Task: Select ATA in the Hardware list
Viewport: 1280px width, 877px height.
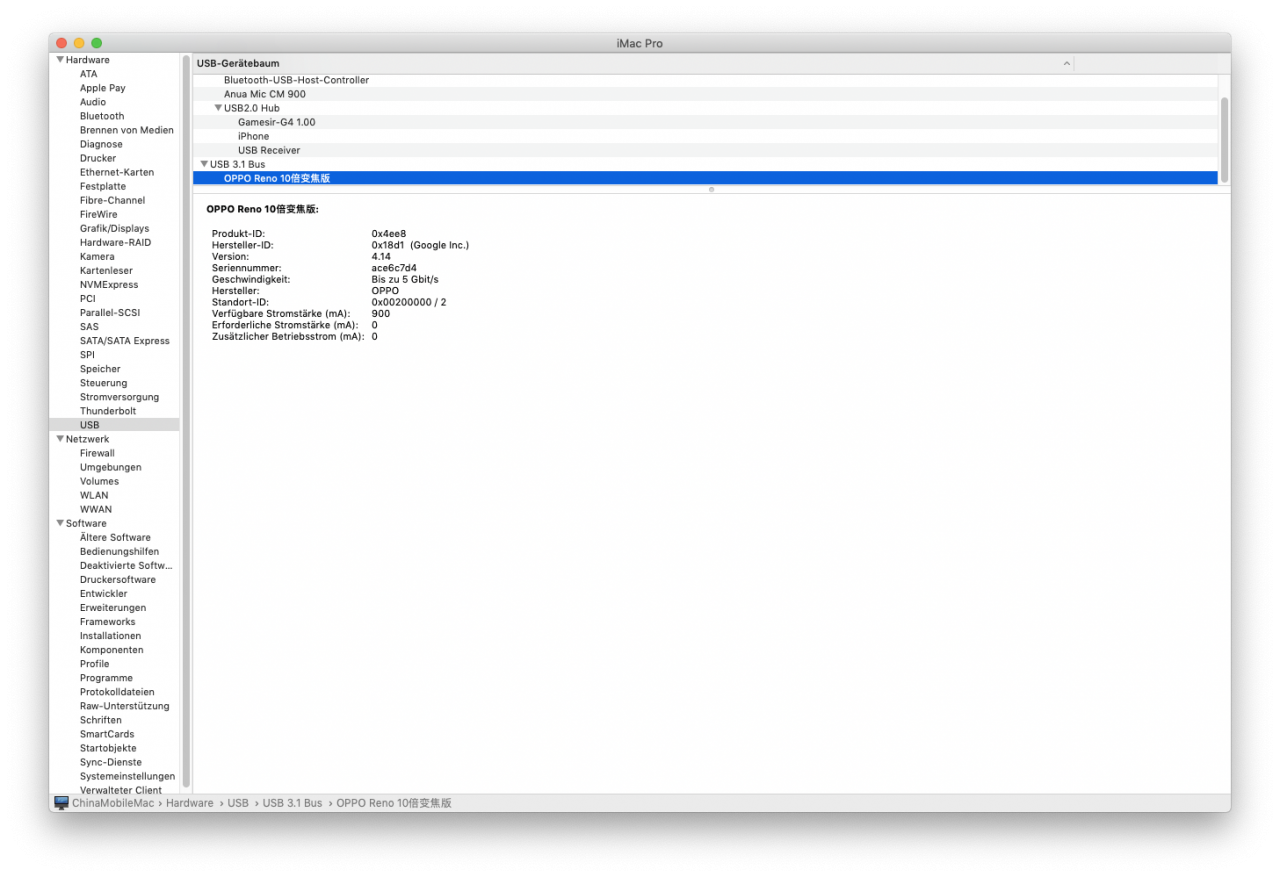Action: coord(89,74)
